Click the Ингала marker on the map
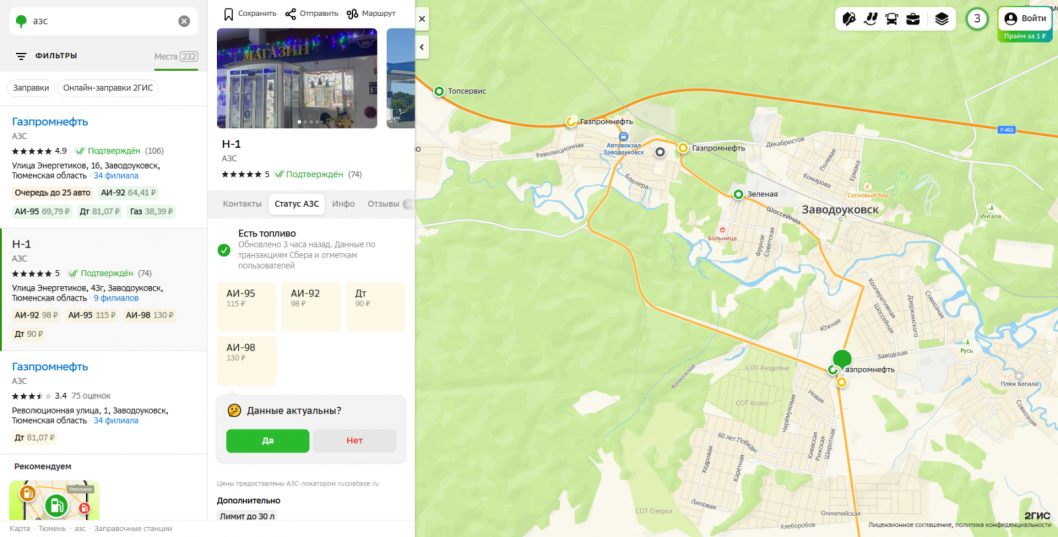 (x=990, y=208)
